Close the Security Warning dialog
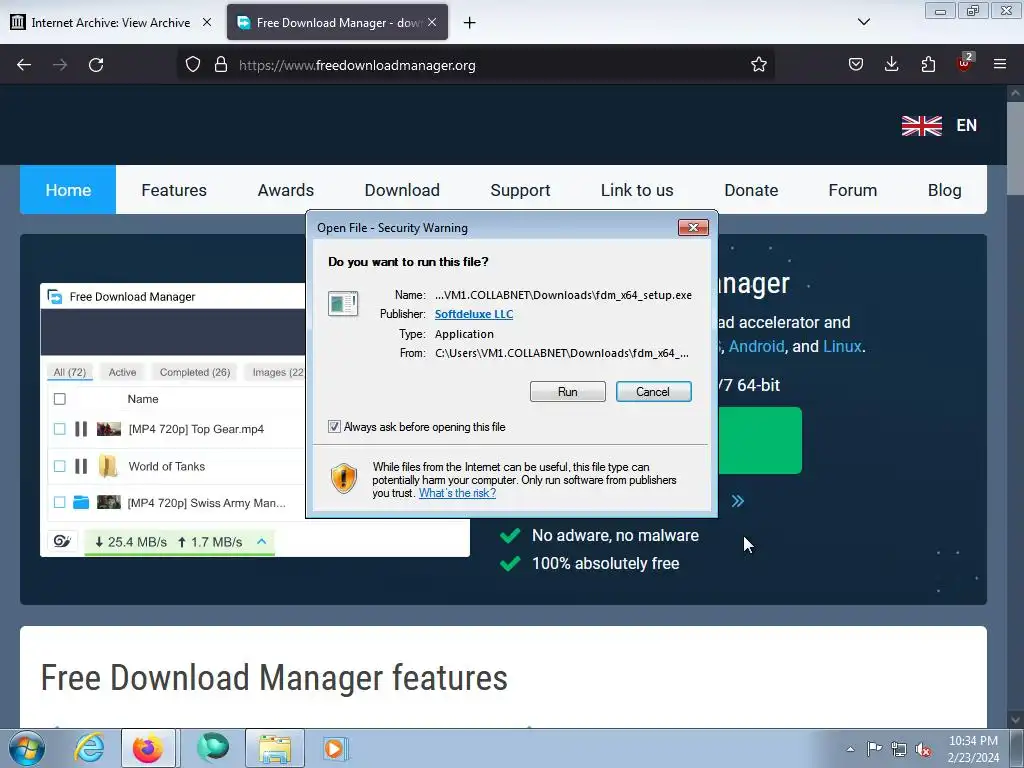 (693, 227)
